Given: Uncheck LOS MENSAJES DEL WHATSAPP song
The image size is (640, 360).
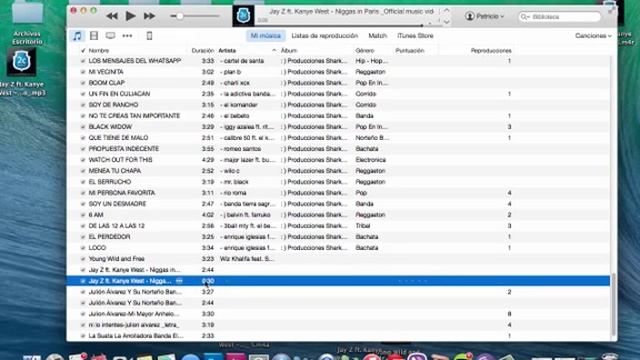Looking at the screenshot, I should (83, 61).
